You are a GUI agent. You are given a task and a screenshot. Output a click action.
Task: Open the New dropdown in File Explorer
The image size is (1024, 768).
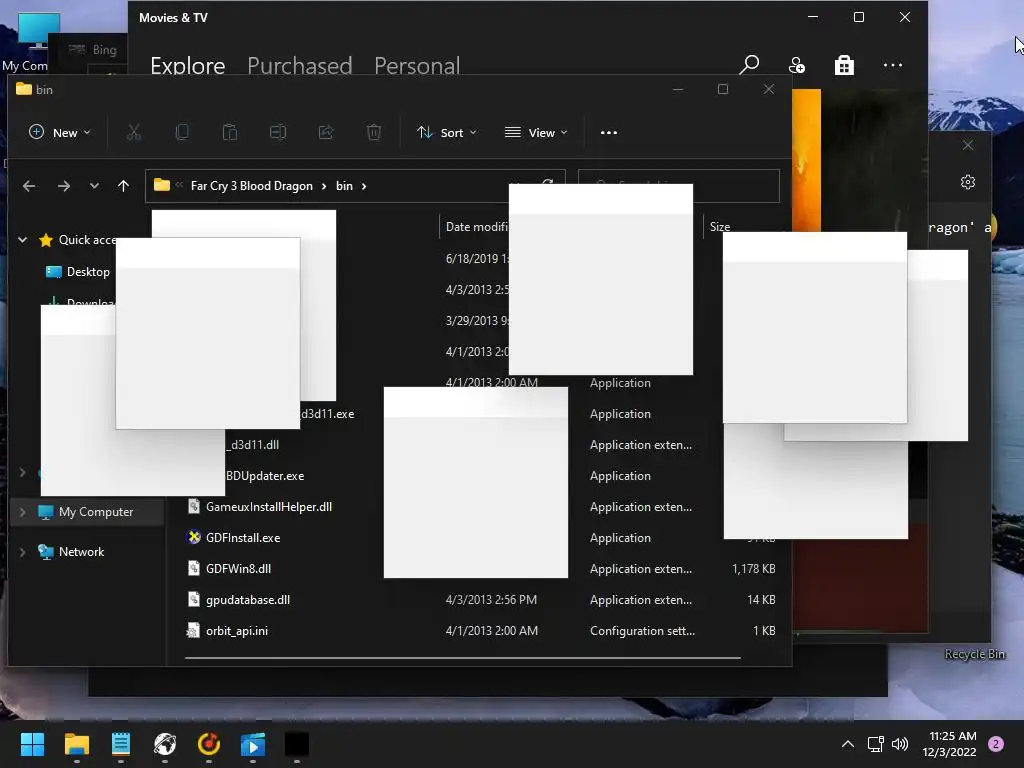click(59, 133)
